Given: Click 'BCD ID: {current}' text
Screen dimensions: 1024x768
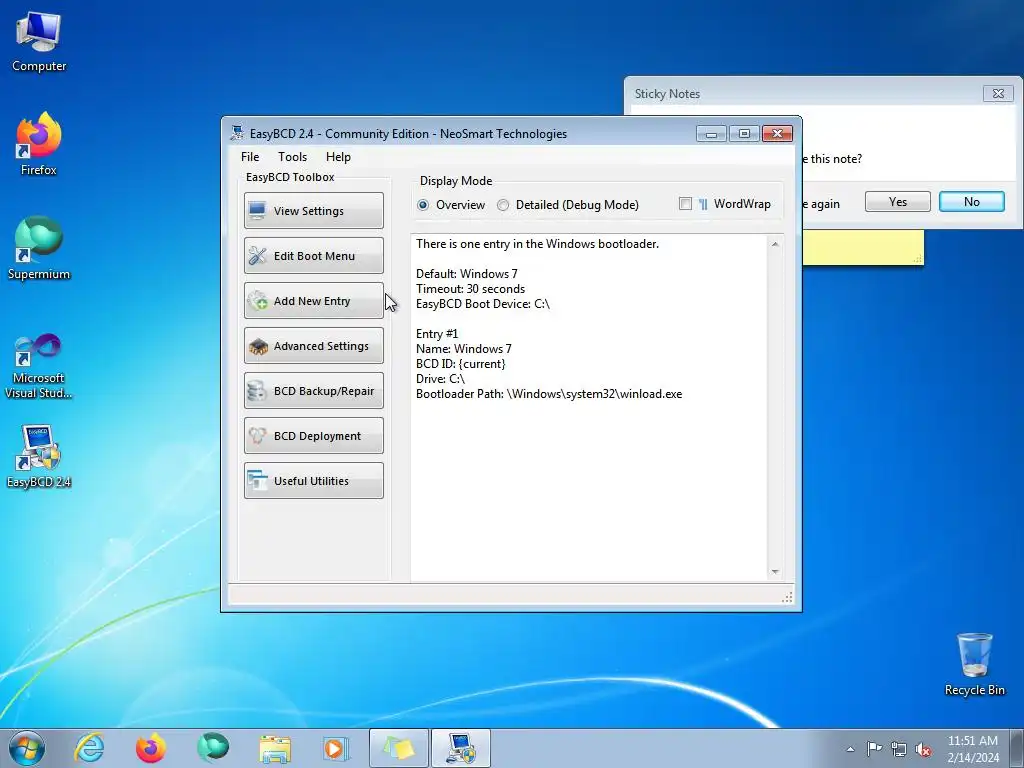Looking at the screenshot, I should point(460,364).
